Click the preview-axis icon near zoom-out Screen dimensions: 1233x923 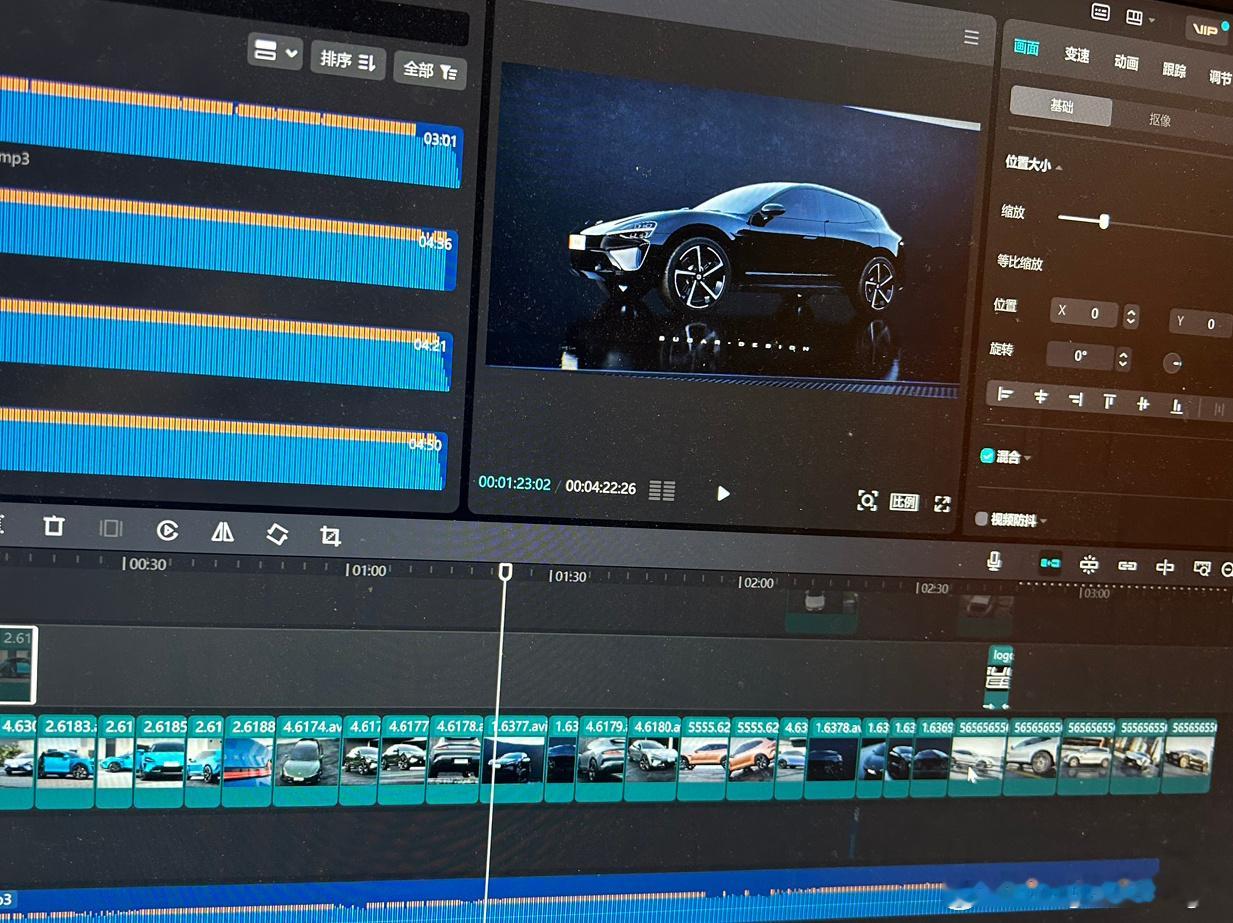1202,568
